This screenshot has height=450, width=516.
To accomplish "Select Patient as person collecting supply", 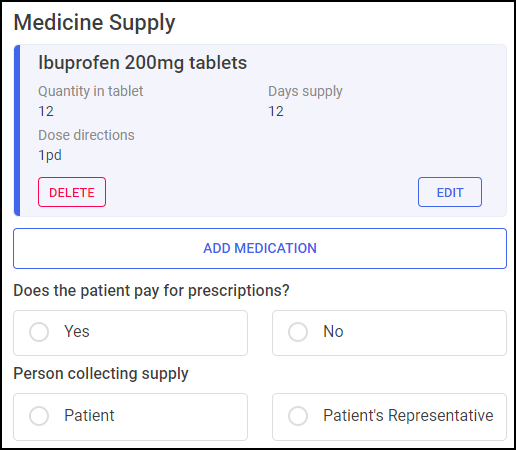I will tap(130, 417).
